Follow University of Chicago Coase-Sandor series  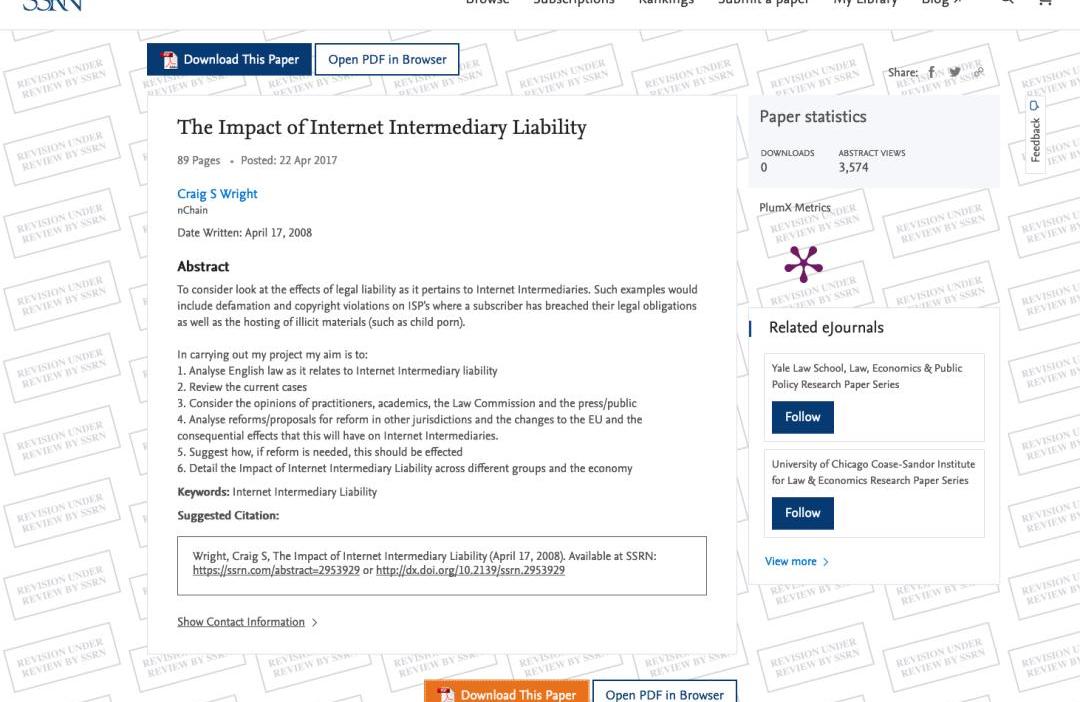[x=802, y=513]
